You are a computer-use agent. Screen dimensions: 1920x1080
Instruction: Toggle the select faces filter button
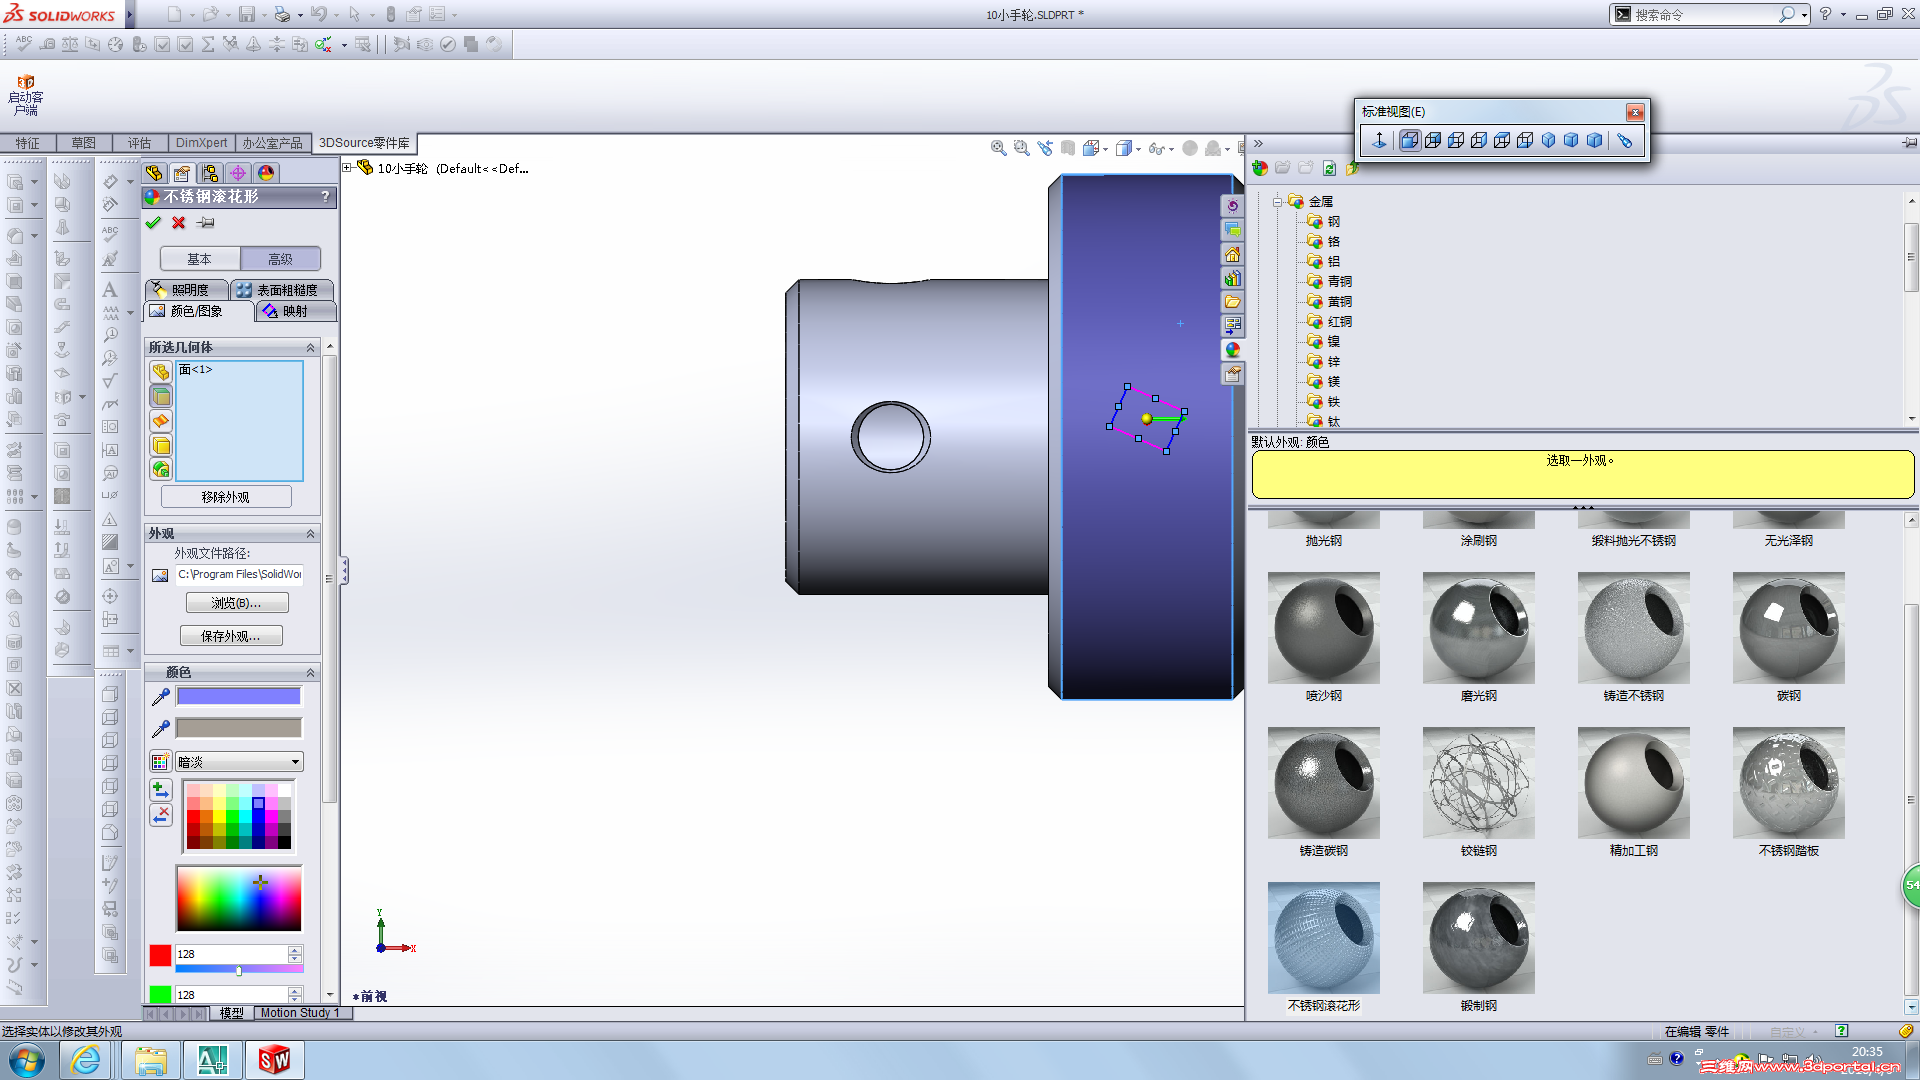161,396
